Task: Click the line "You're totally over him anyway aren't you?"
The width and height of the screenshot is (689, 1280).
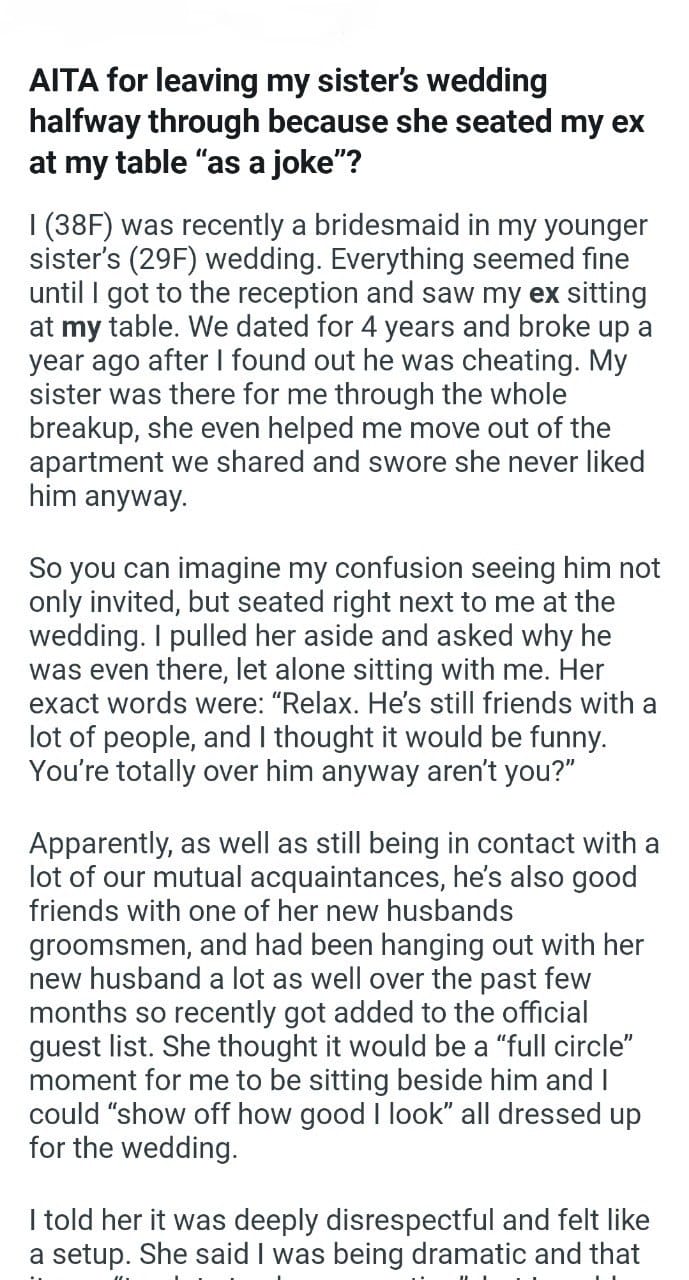Action: pyautogui.click(x=287, y=772)
